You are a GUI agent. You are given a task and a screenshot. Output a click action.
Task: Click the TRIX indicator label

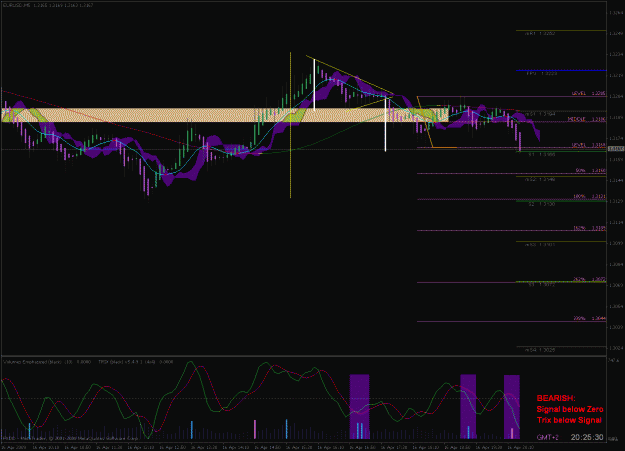click(x=136, y=362)
